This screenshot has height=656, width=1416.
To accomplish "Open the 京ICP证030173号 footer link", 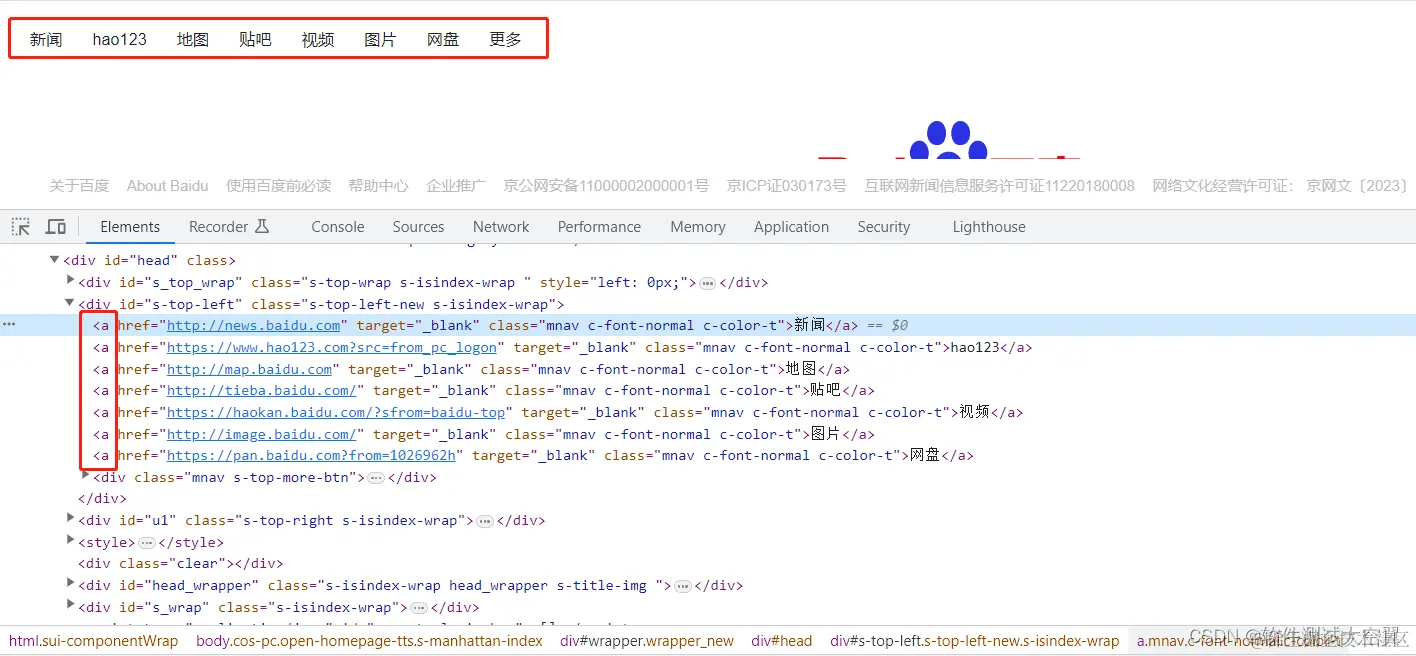I will [x=786, y=186].
